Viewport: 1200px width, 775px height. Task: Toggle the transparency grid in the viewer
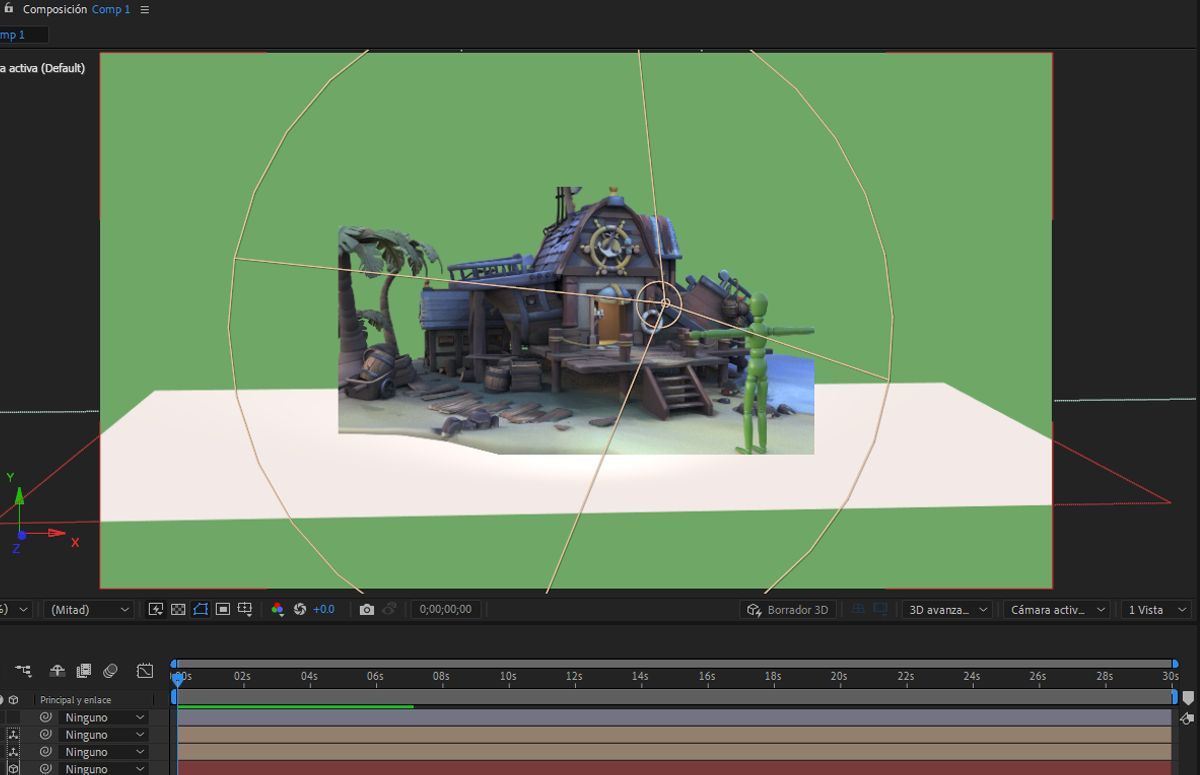[x=178, y=609]
